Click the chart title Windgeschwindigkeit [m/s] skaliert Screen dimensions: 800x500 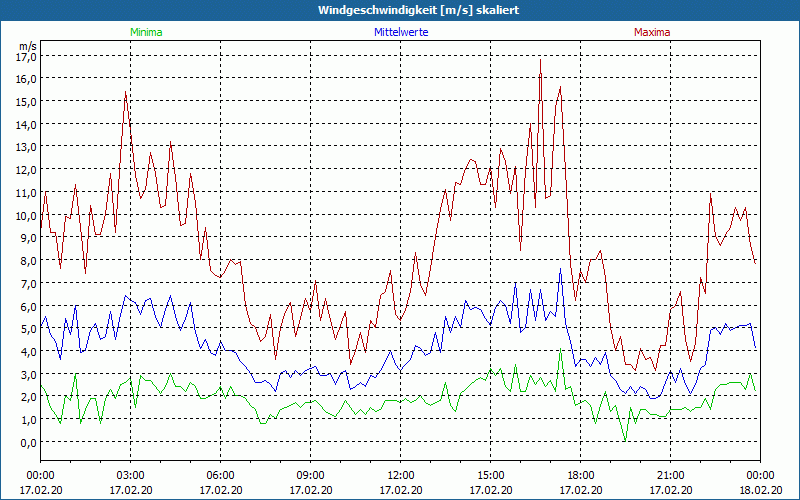400,10
